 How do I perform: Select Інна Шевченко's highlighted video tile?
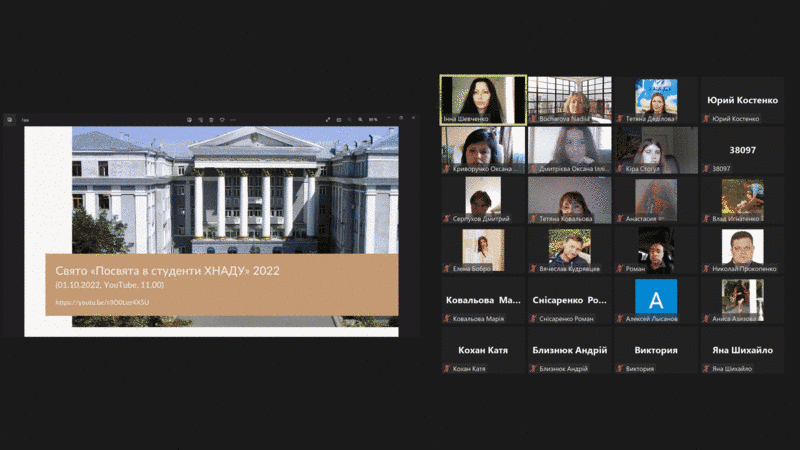pyautogui.click(x=483, y=100)
